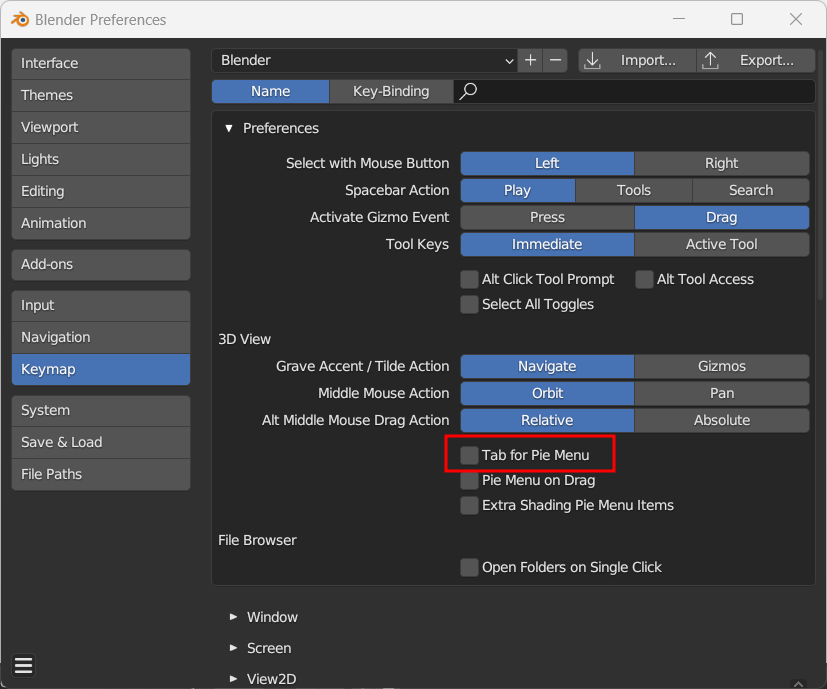Viewport: 827px width, 689px height.
Task: Open the Themes preferences tab
Action: point(101,95)
